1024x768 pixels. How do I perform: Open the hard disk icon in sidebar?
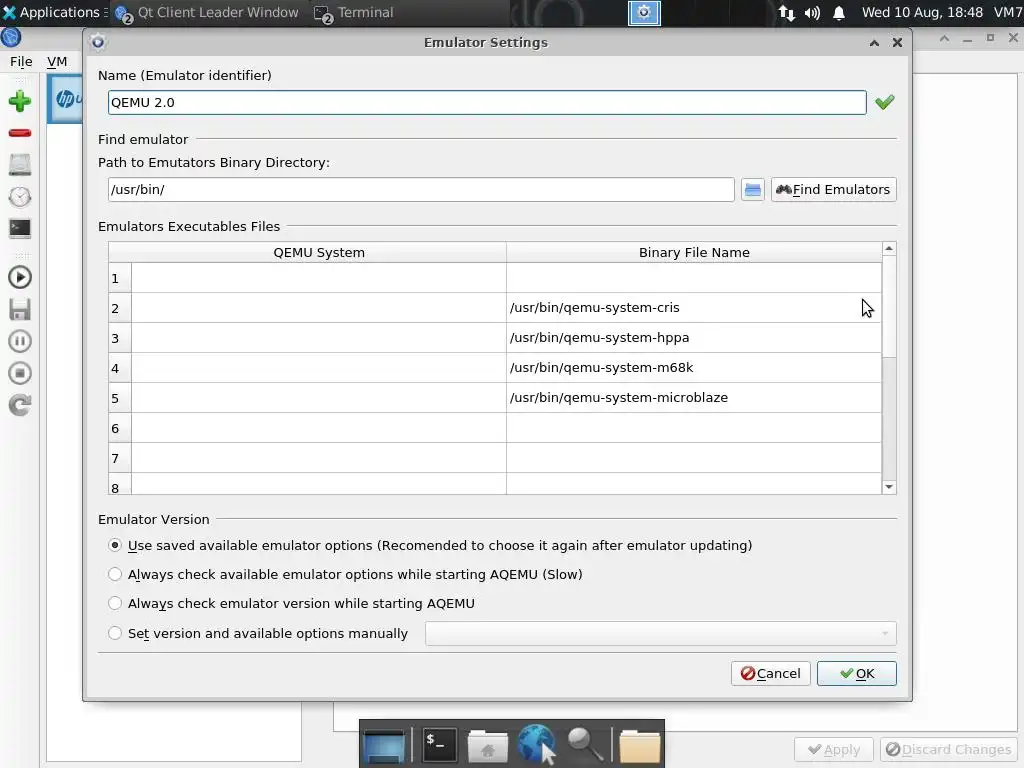[20, 165]
